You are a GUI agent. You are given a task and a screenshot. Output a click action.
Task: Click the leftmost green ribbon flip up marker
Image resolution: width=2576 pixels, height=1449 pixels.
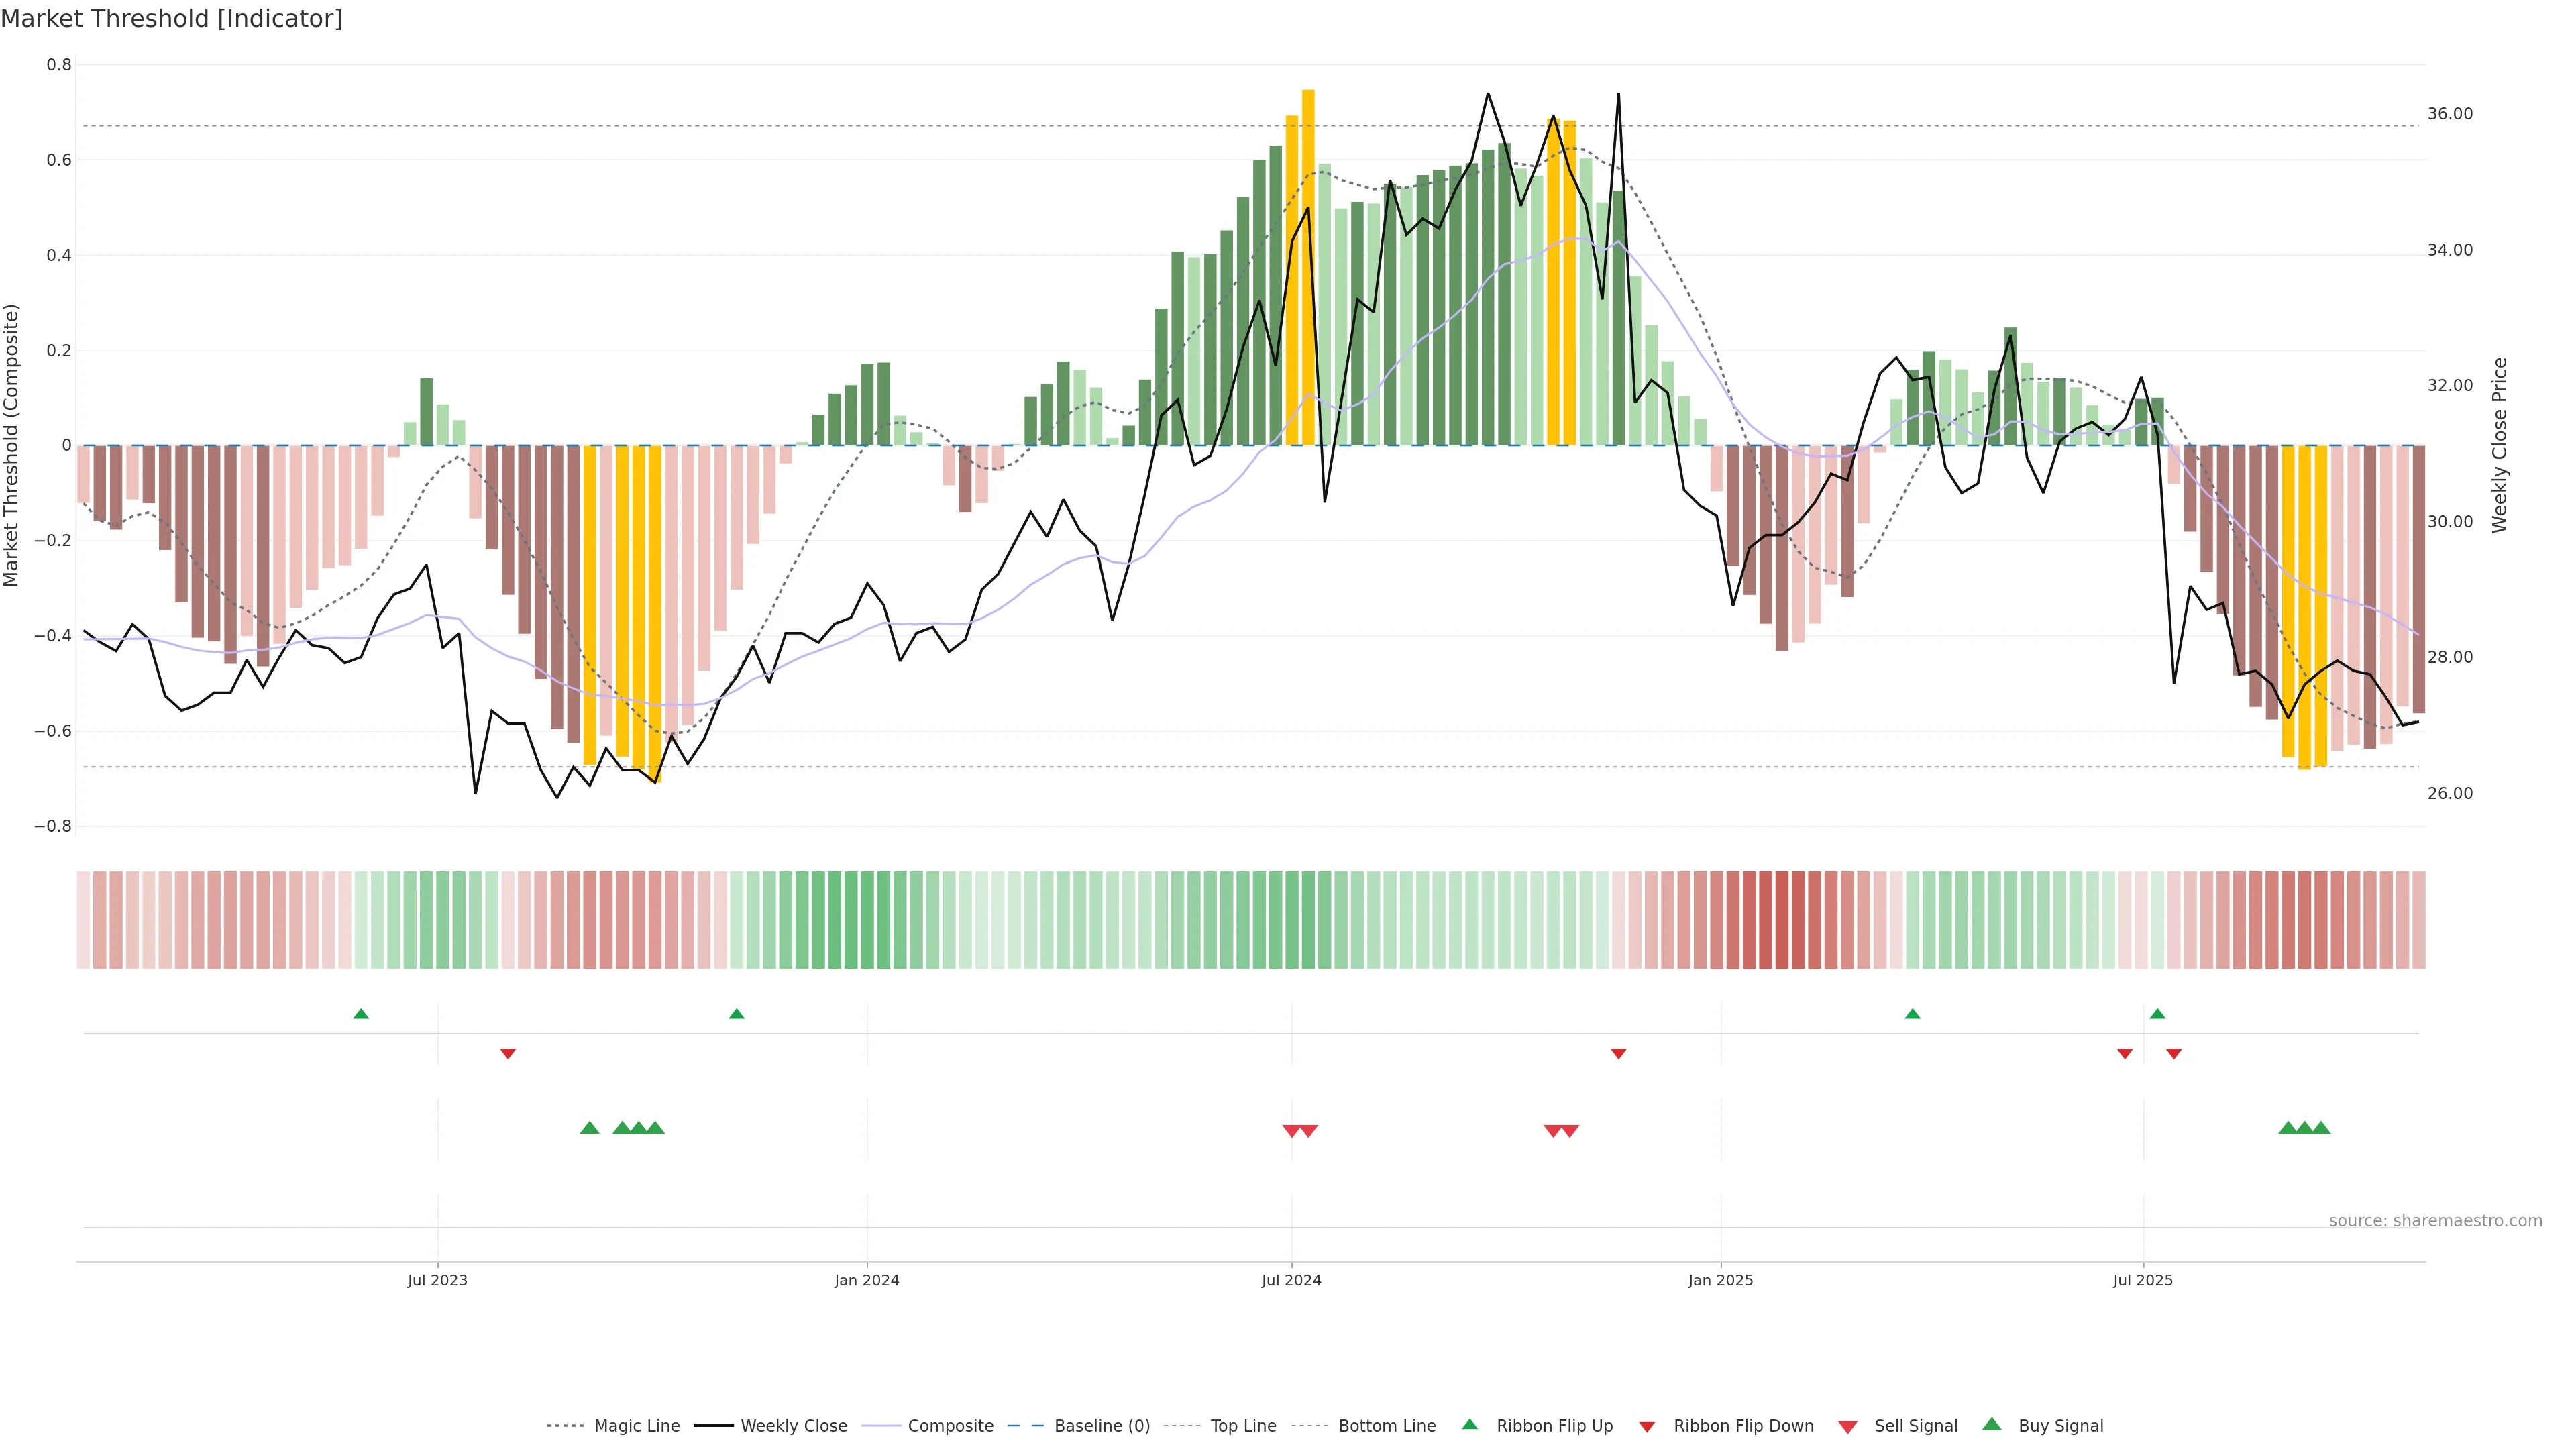pyautogui.click(x=361, y=1014)
